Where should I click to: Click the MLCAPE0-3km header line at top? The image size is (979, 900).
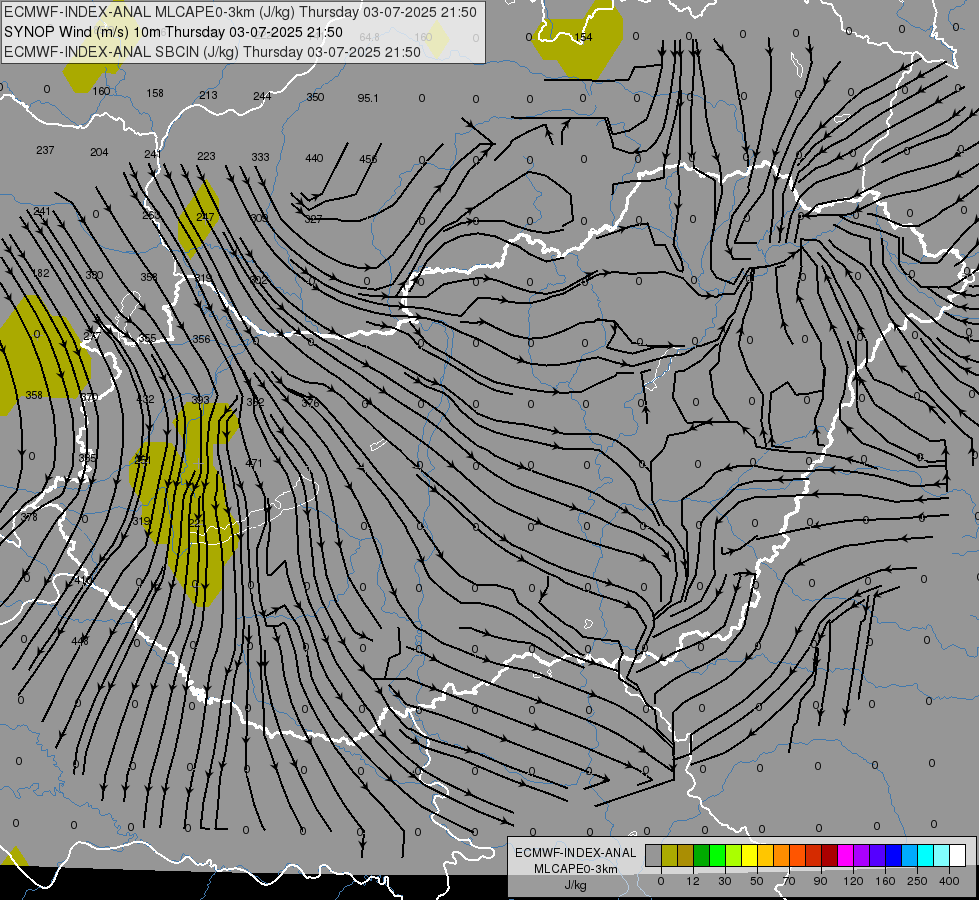coord(240,12)
